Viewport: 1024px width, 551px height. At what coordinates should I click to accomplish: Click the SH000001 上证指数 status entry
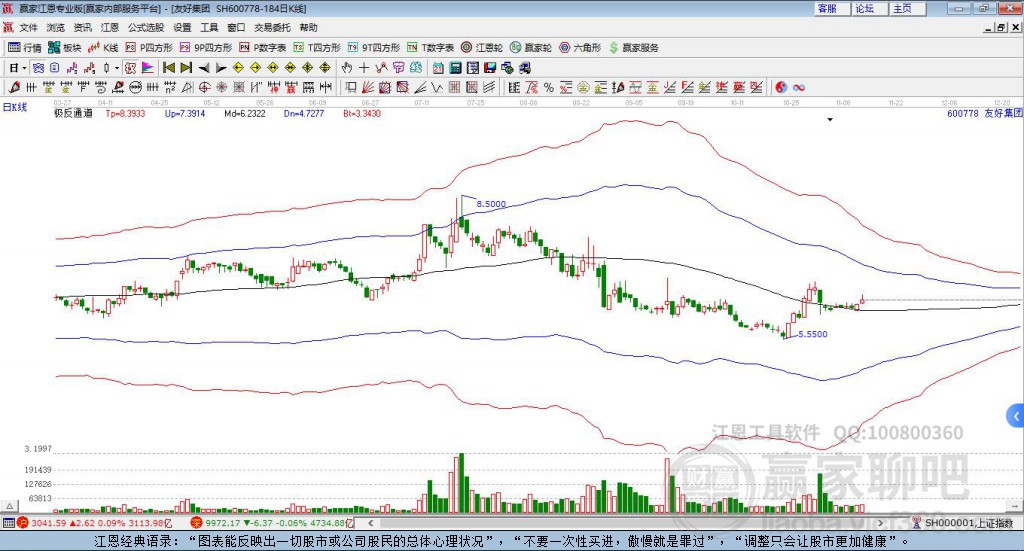pos(963,523)
